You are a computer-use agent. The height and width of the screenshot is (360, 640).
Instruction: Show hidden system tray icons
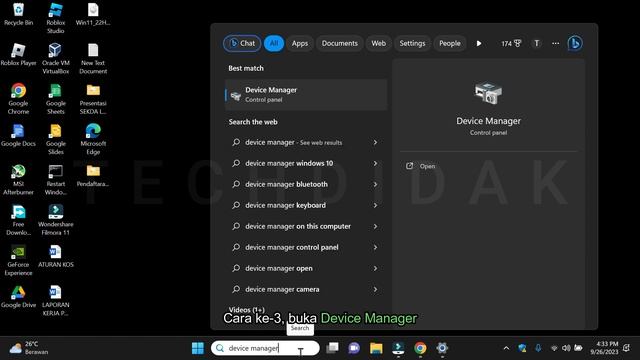[x=506, y=348]
